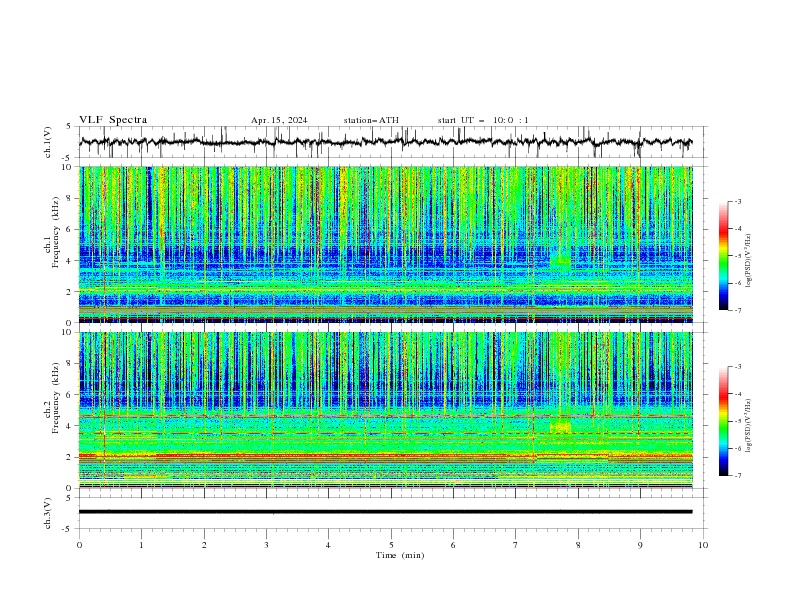The width and height of the screenshot is (792, 612).
Task: Click the green 4 kHz emission patch in ch.1
Action: coord(560,260)
